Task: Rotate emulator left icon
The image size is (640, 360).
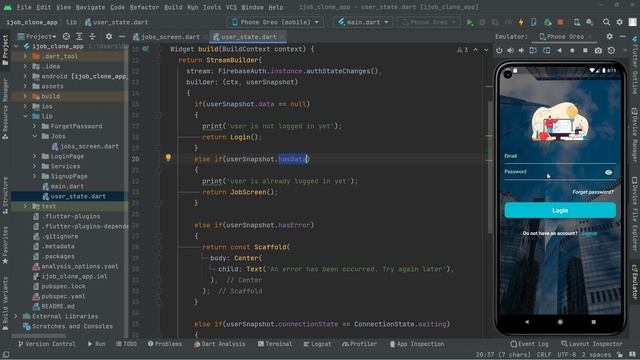Action: 533,51
